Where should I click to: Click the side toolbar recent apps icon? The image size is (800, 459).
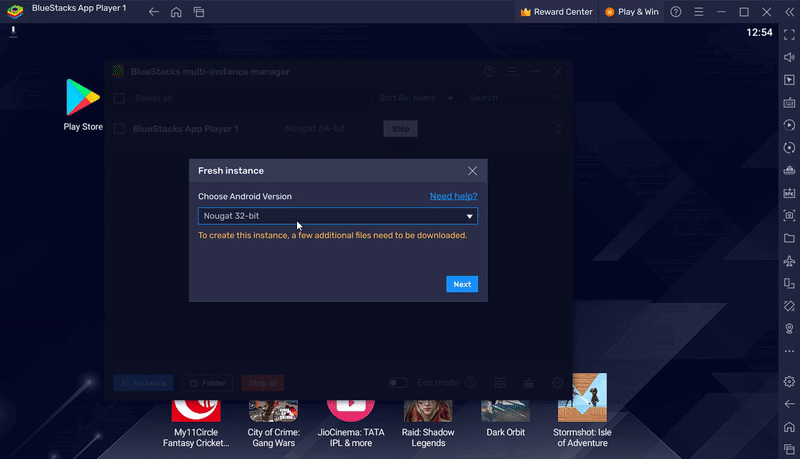789,449
